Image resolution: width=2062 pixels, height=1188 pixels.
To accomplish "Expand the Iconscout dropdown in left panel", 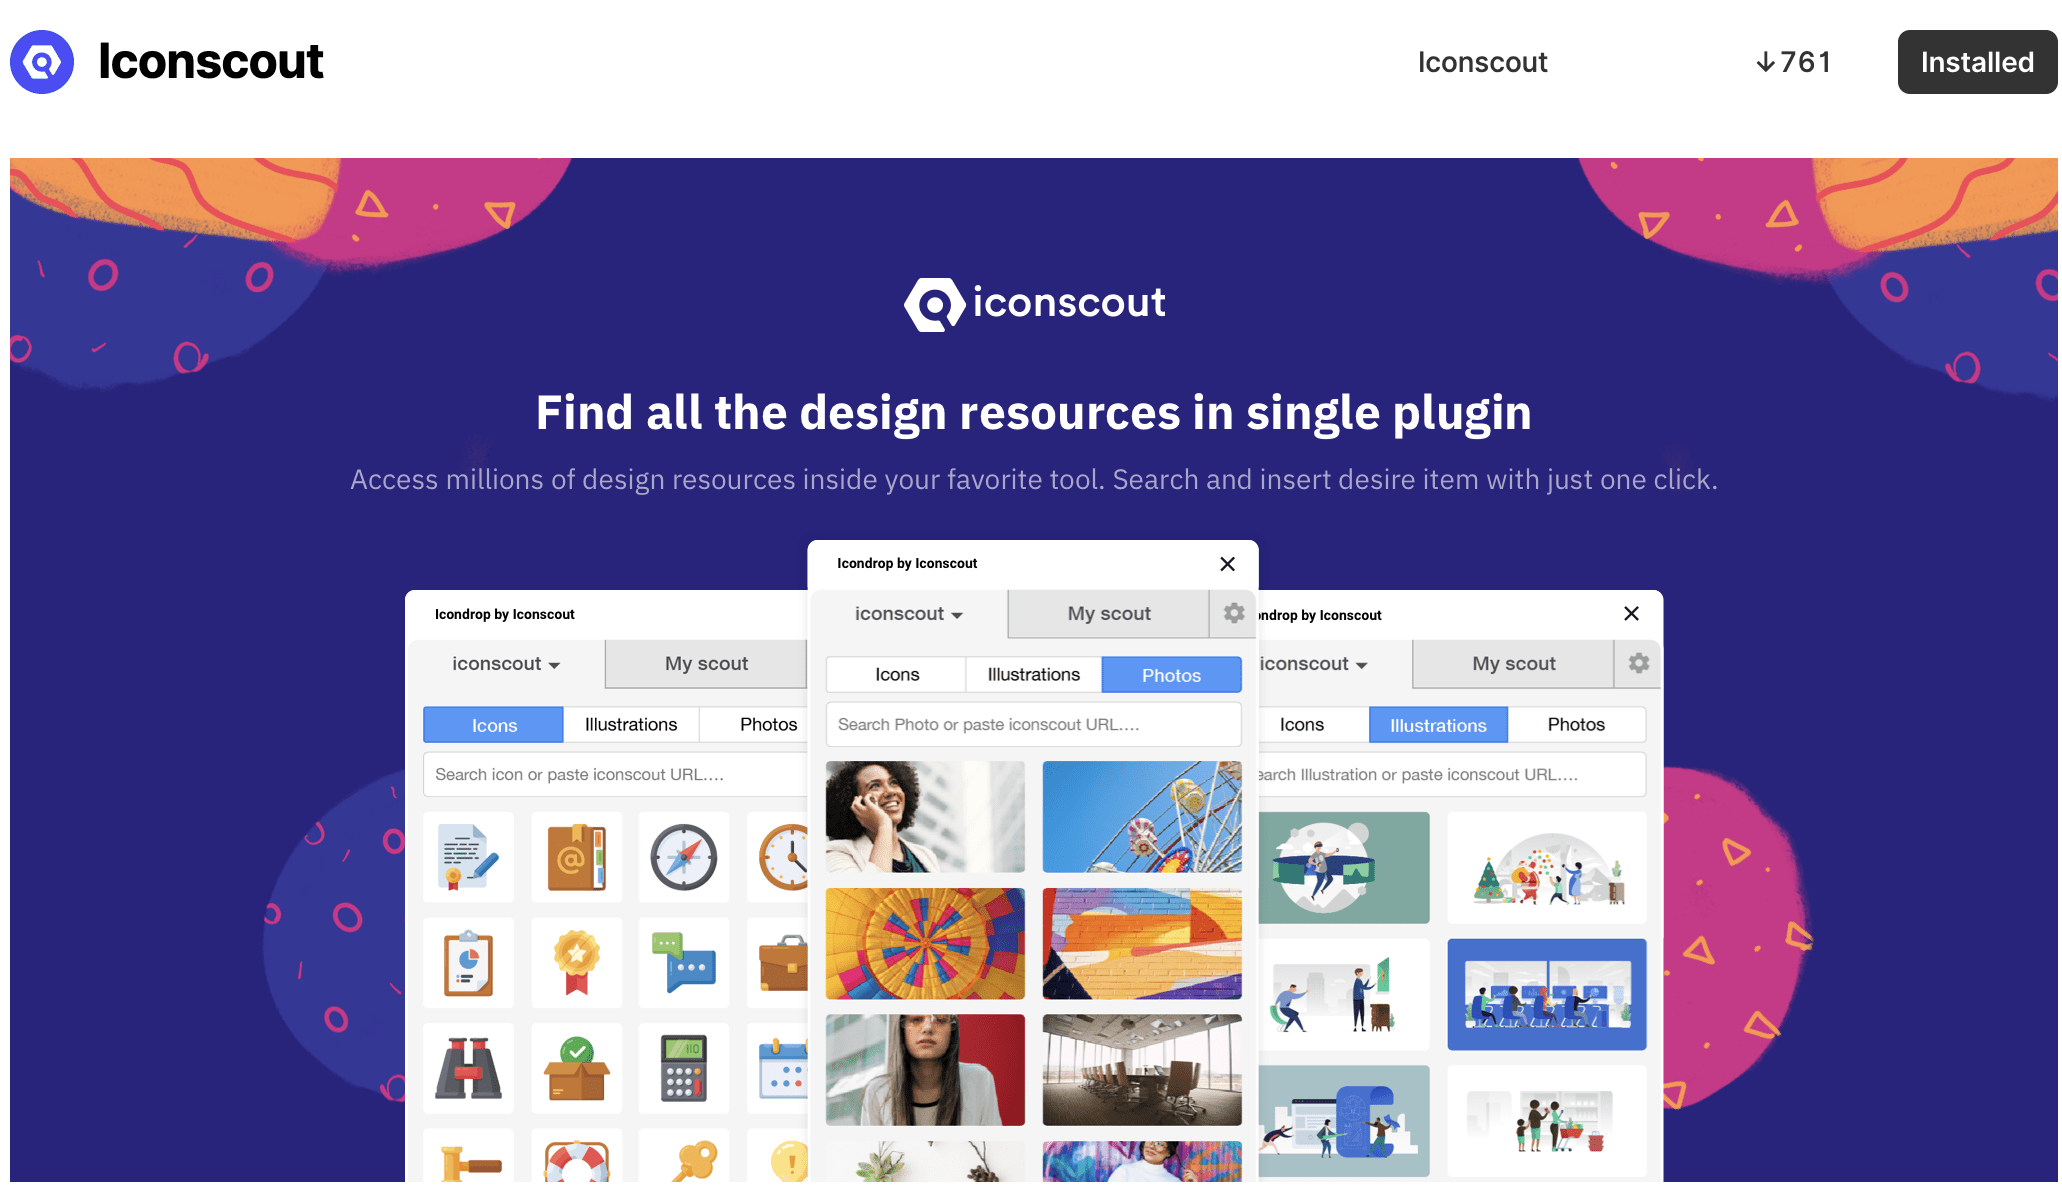I will tap(504, 663).
